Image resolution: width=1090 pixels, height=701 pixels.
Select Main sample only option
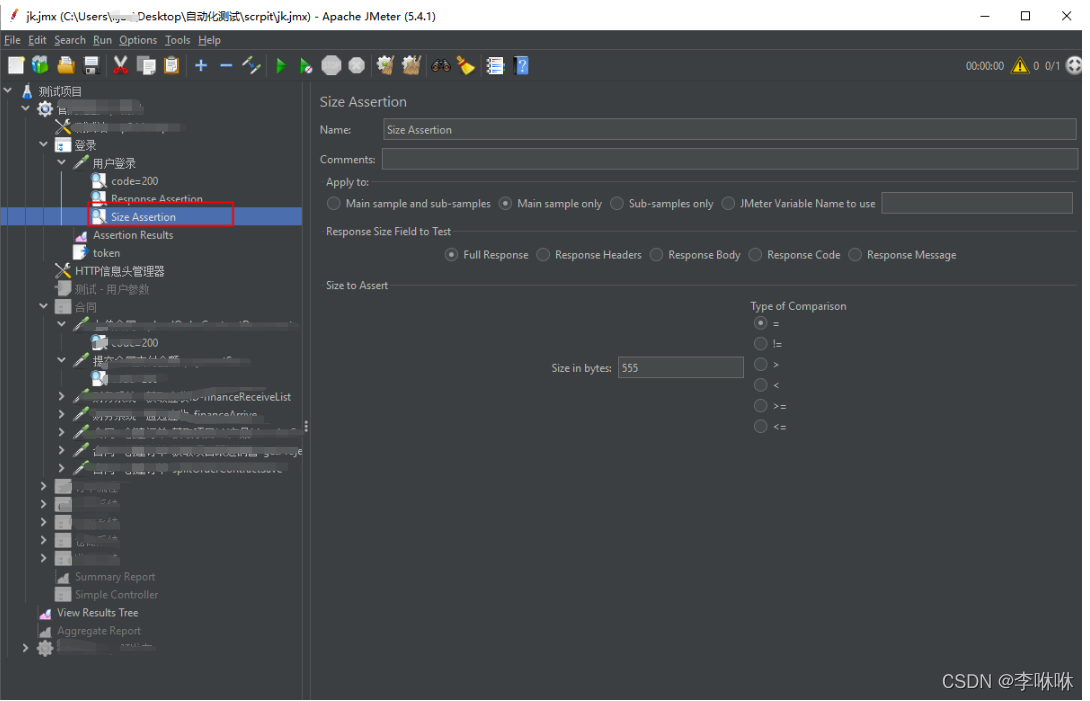pos(551,203)
